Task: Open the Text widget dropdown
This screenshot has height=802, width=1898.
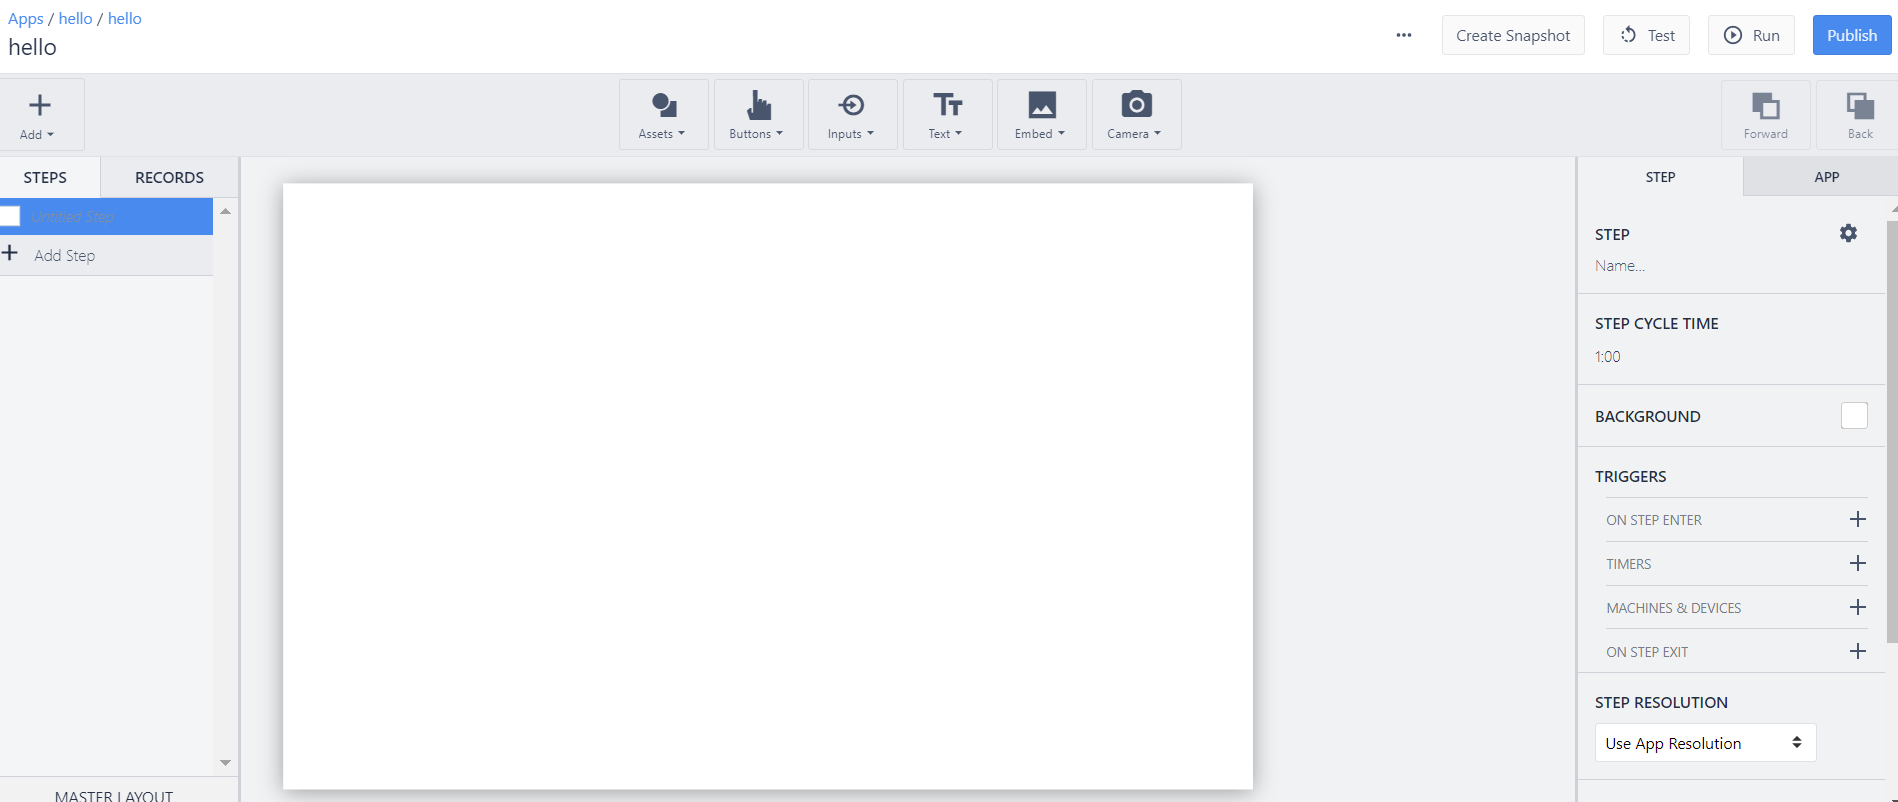Action: click(x=947, y=115)
